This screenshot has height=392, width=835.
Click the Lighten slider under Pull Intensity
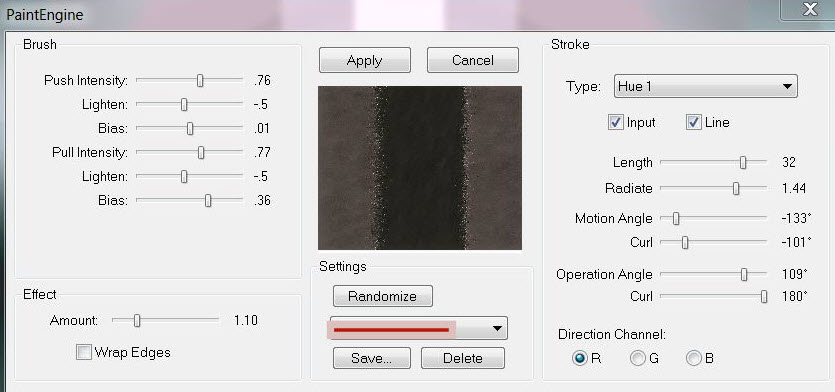tap(184, 176)
